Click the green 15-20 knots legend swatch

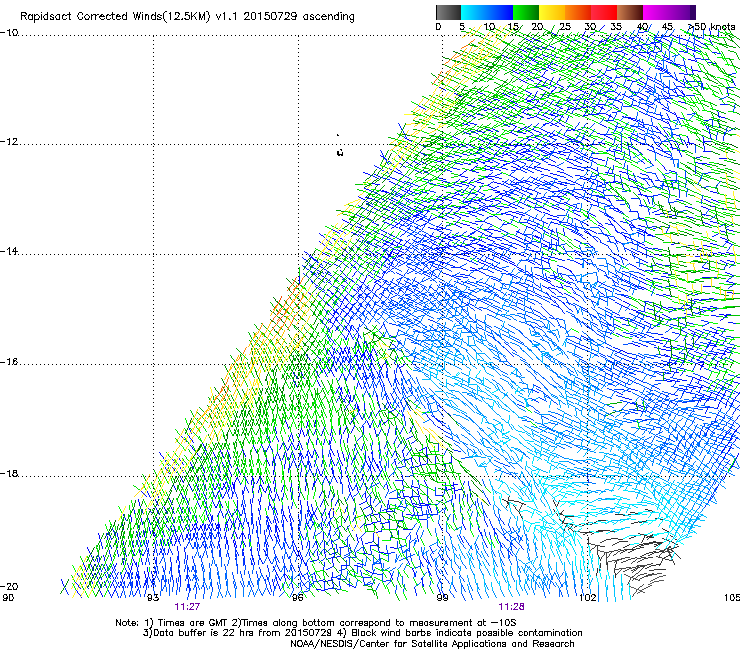point(526,12)
